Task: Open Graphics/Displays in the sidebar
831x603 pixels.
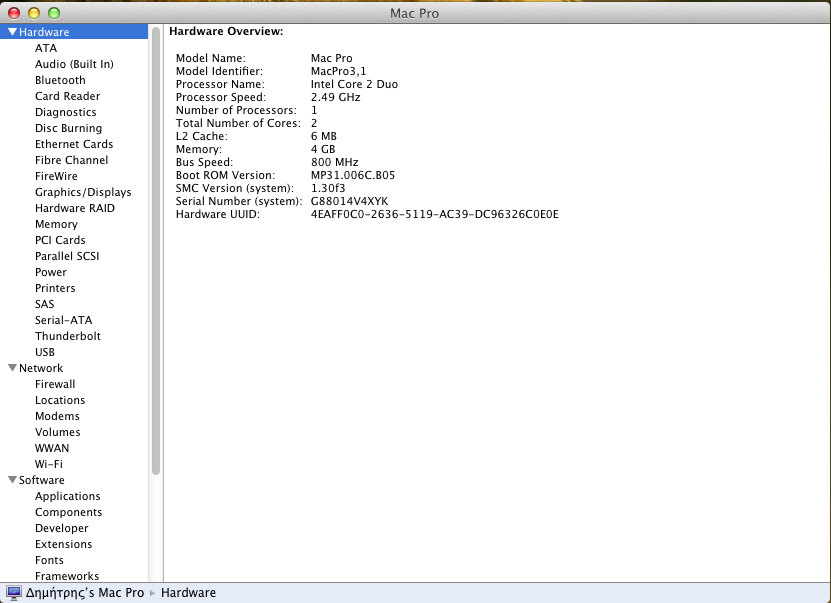Action: click(83, 192)
